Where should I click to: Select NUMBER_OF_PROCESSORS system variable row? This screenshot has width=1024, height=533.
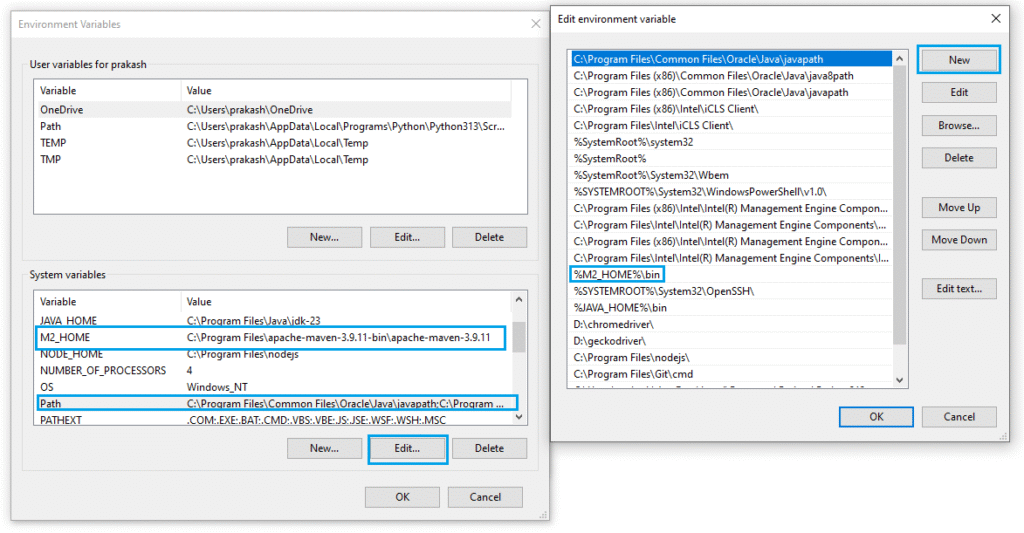[x=274, y=370]
